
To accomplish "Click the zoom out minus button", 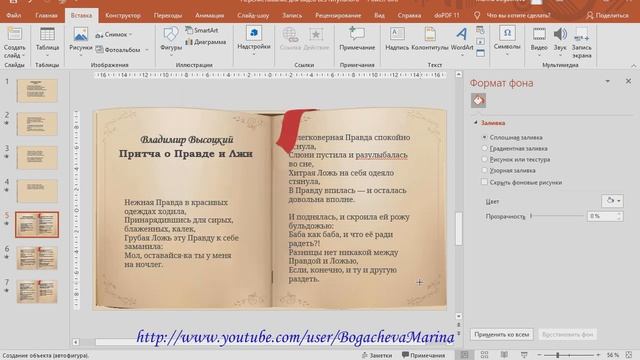I will [539, 355].
